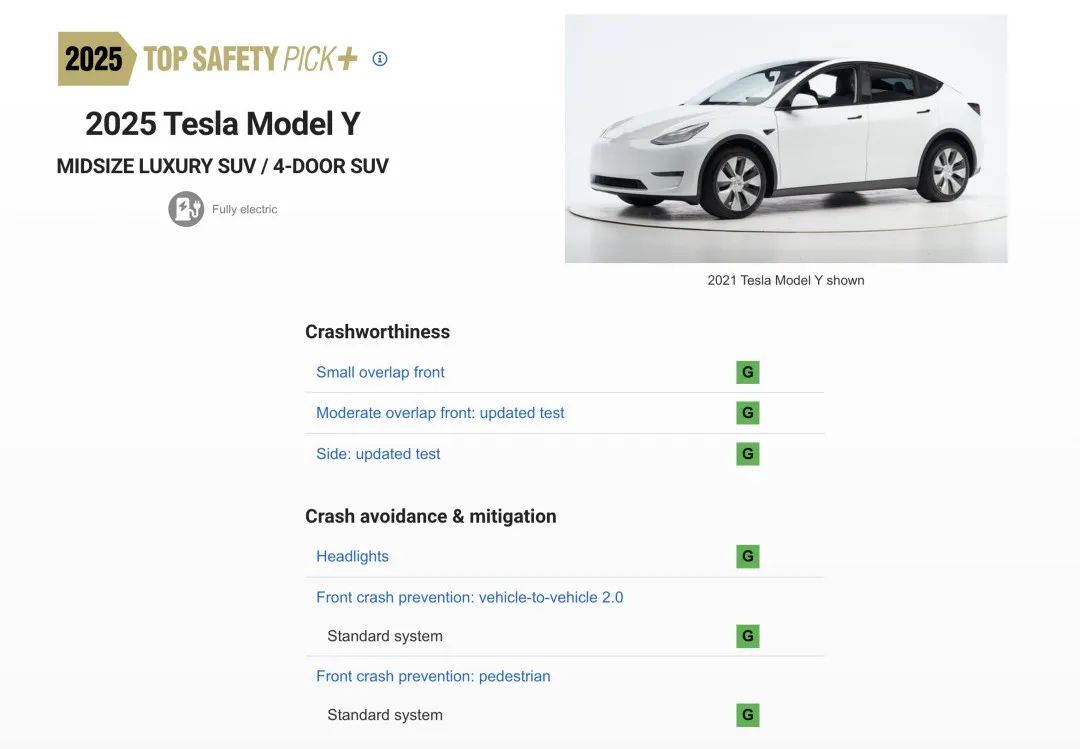Open the Headlights rating link
Screen dimensions: 1080x749
point(352,557)
